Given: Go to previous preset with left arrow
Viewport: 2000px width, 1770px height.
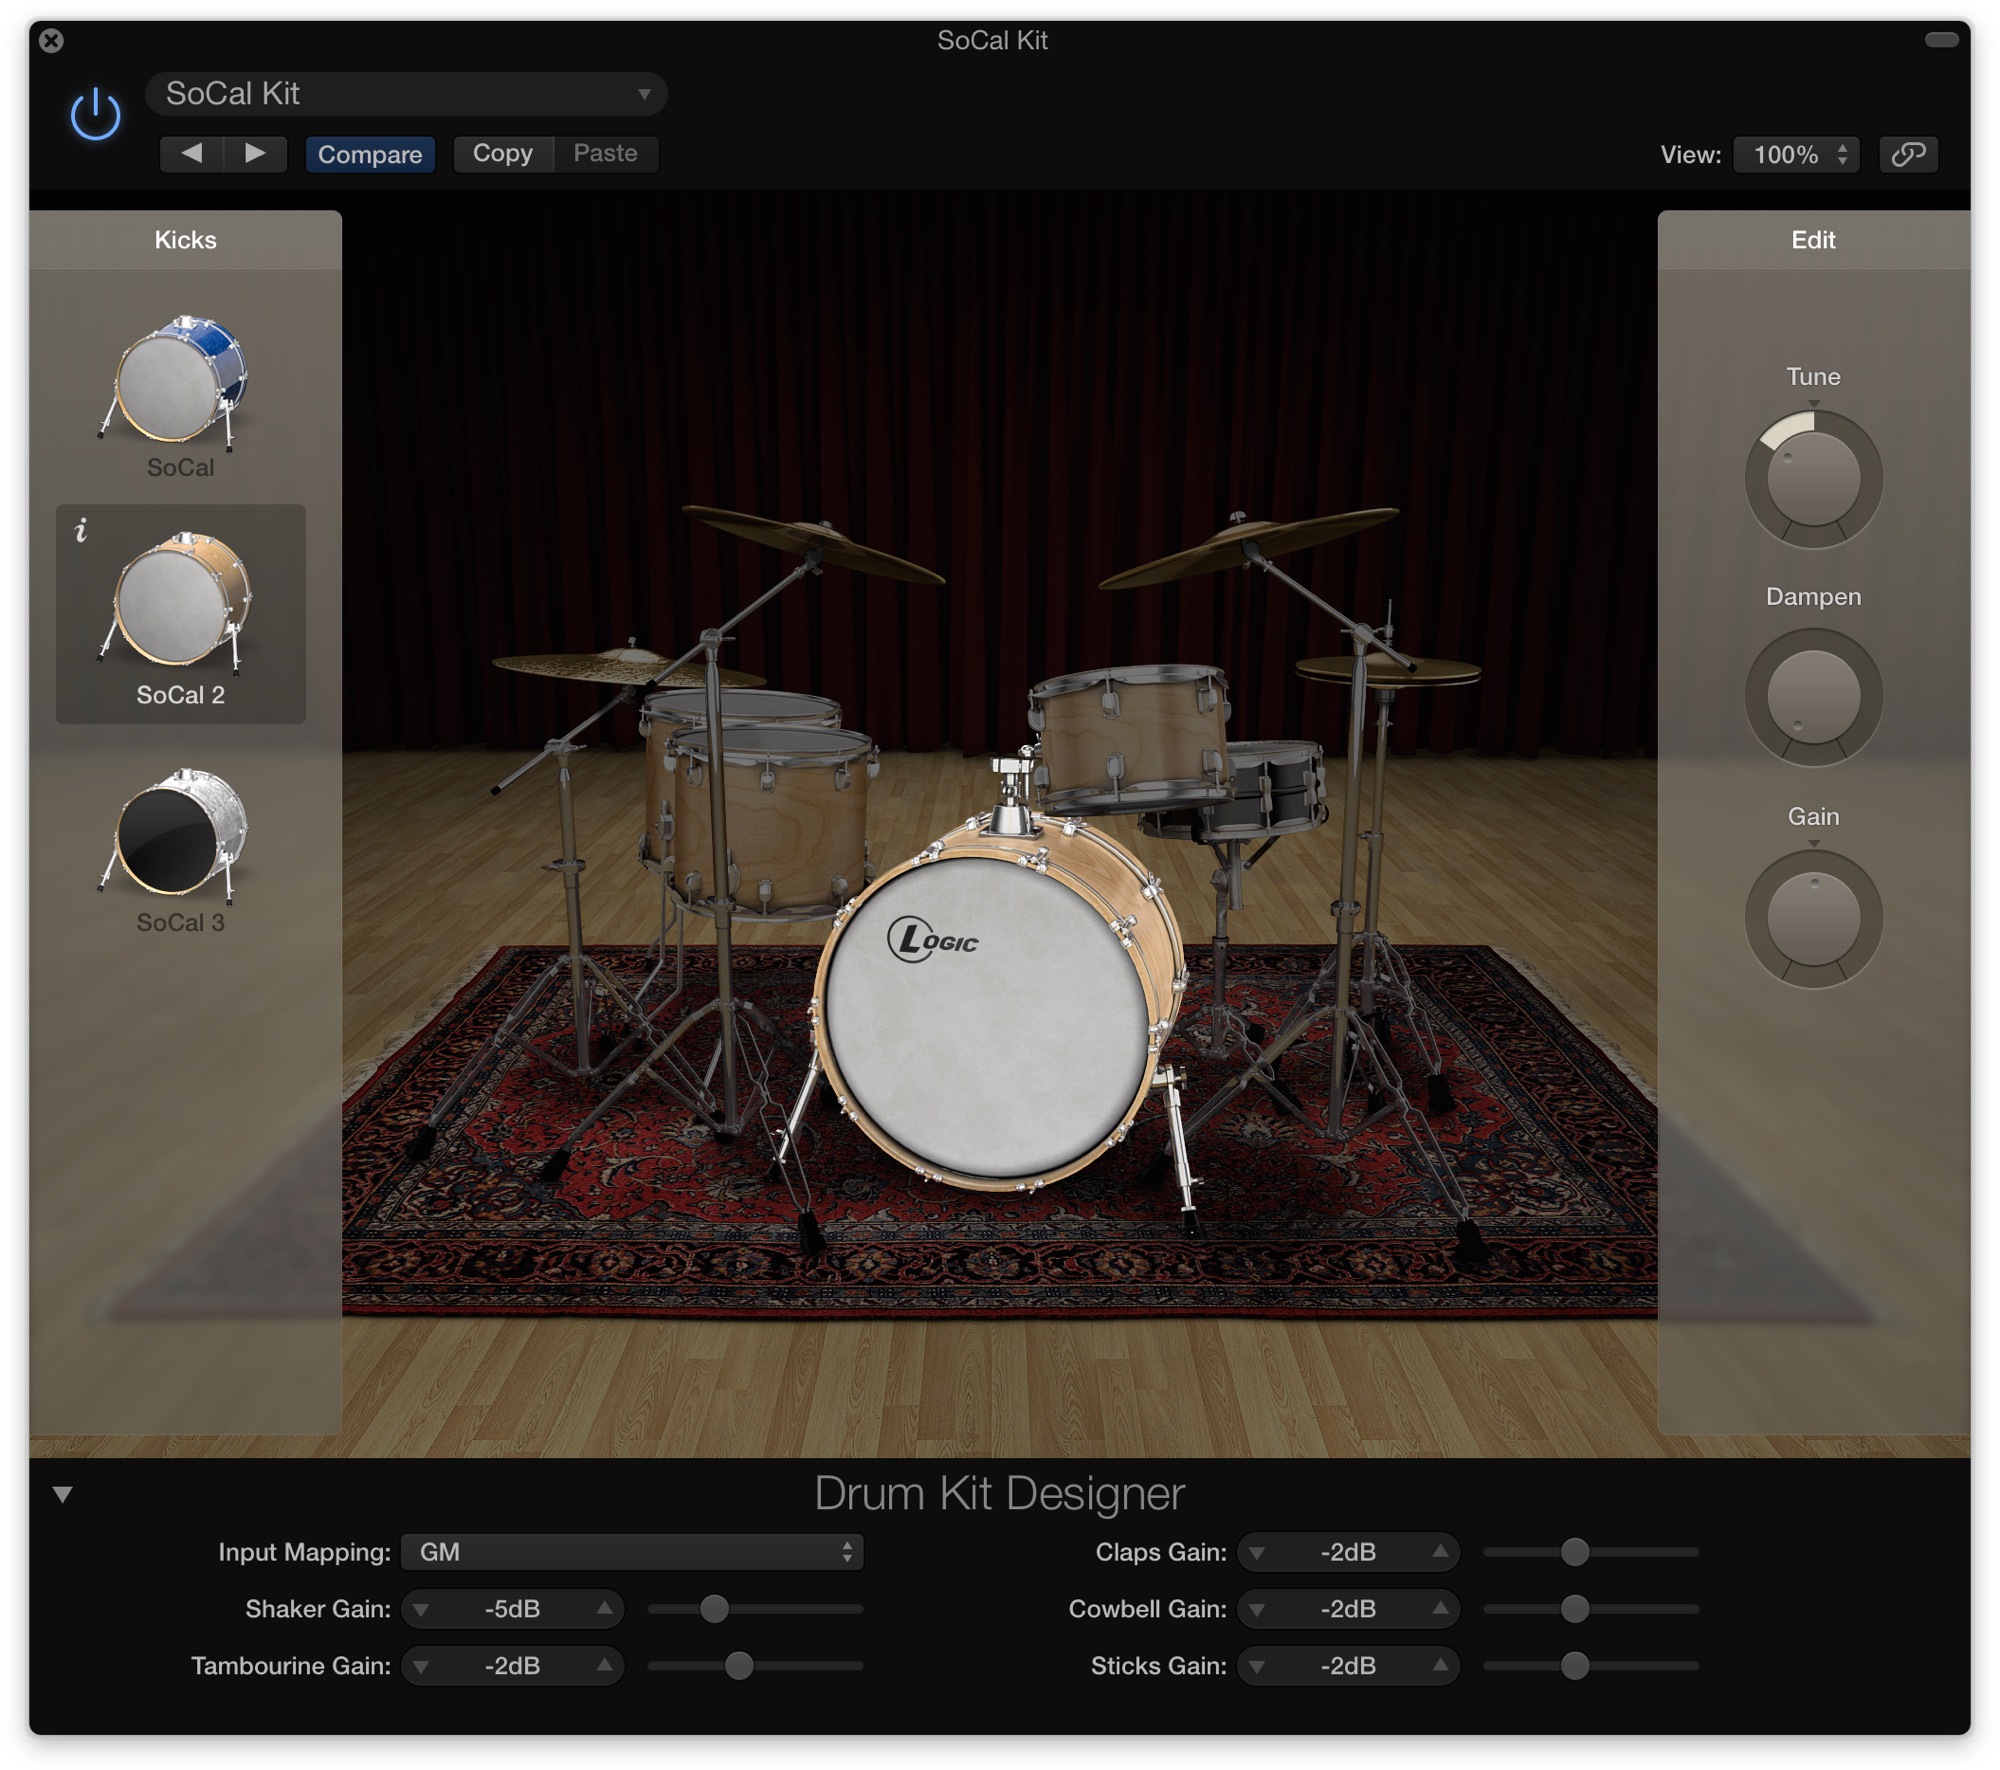Looking at the screenshot, I should pos(192,153).
